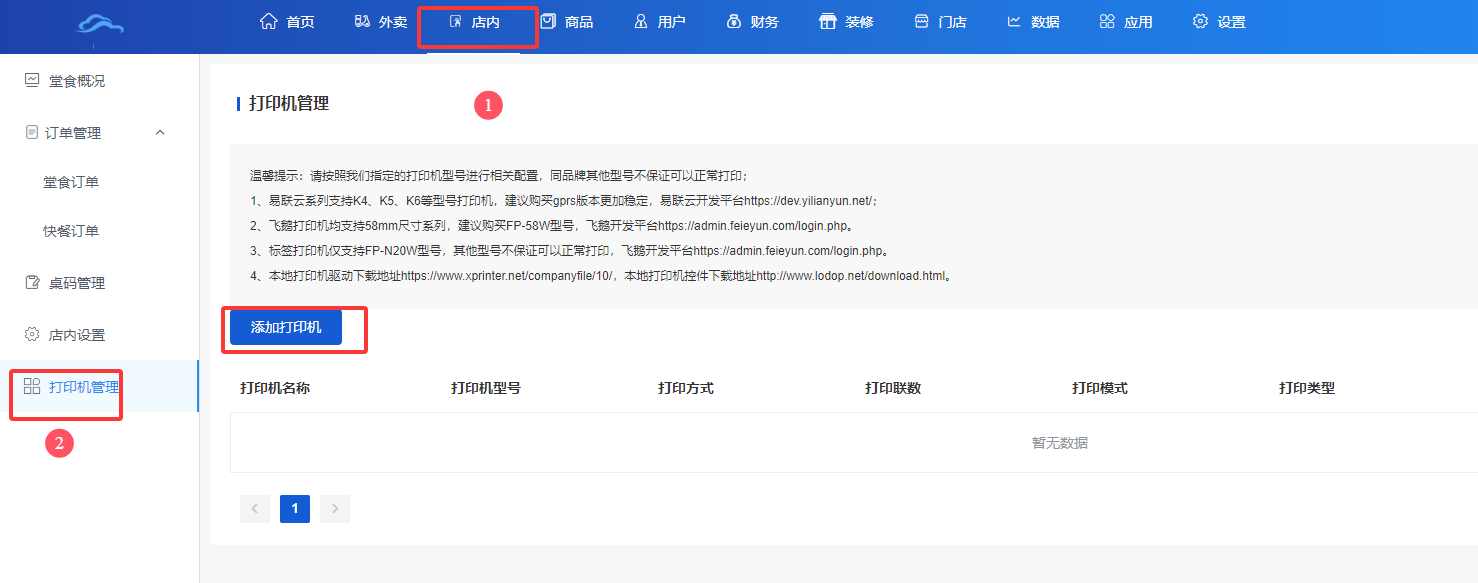Open the 数据 menu
1478x583 pixels.
tap(1045, 22)
